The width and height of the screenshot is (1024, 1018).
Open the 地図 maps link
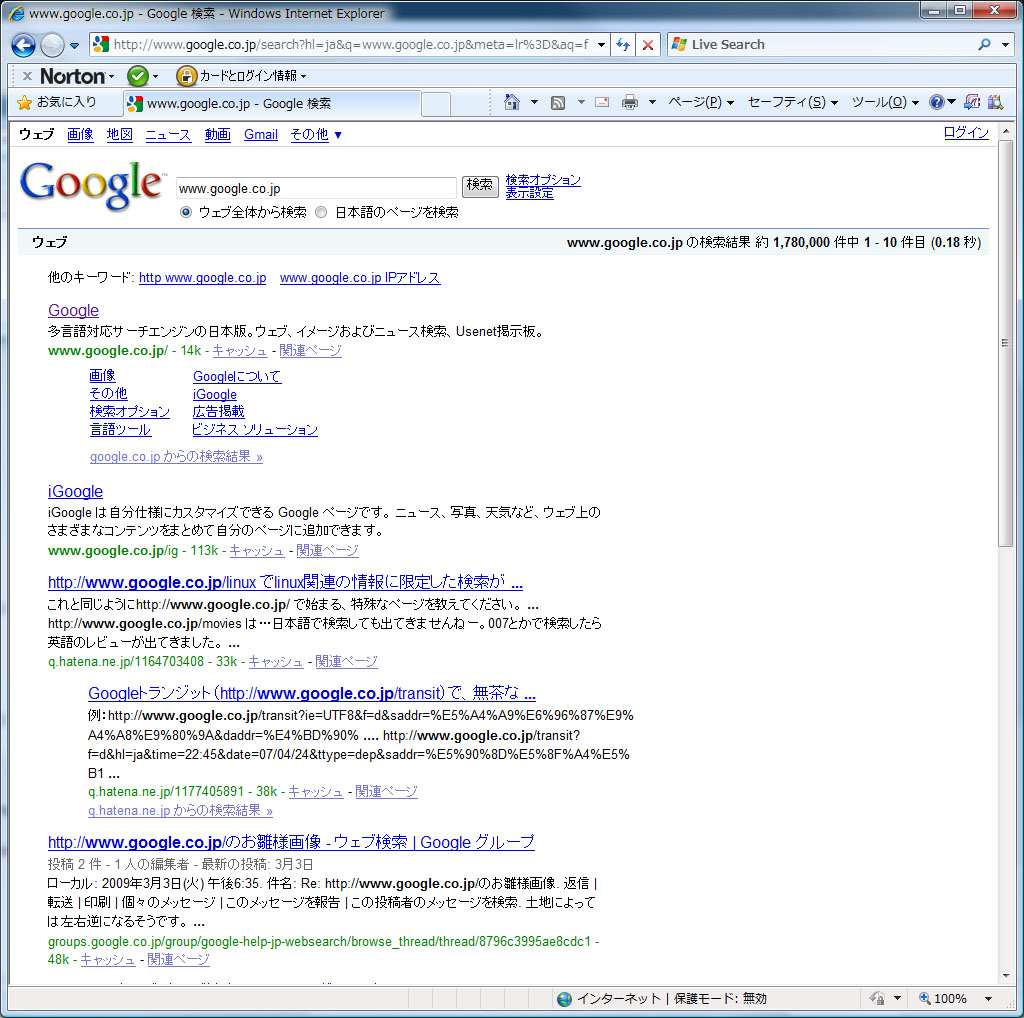[120, 135]
